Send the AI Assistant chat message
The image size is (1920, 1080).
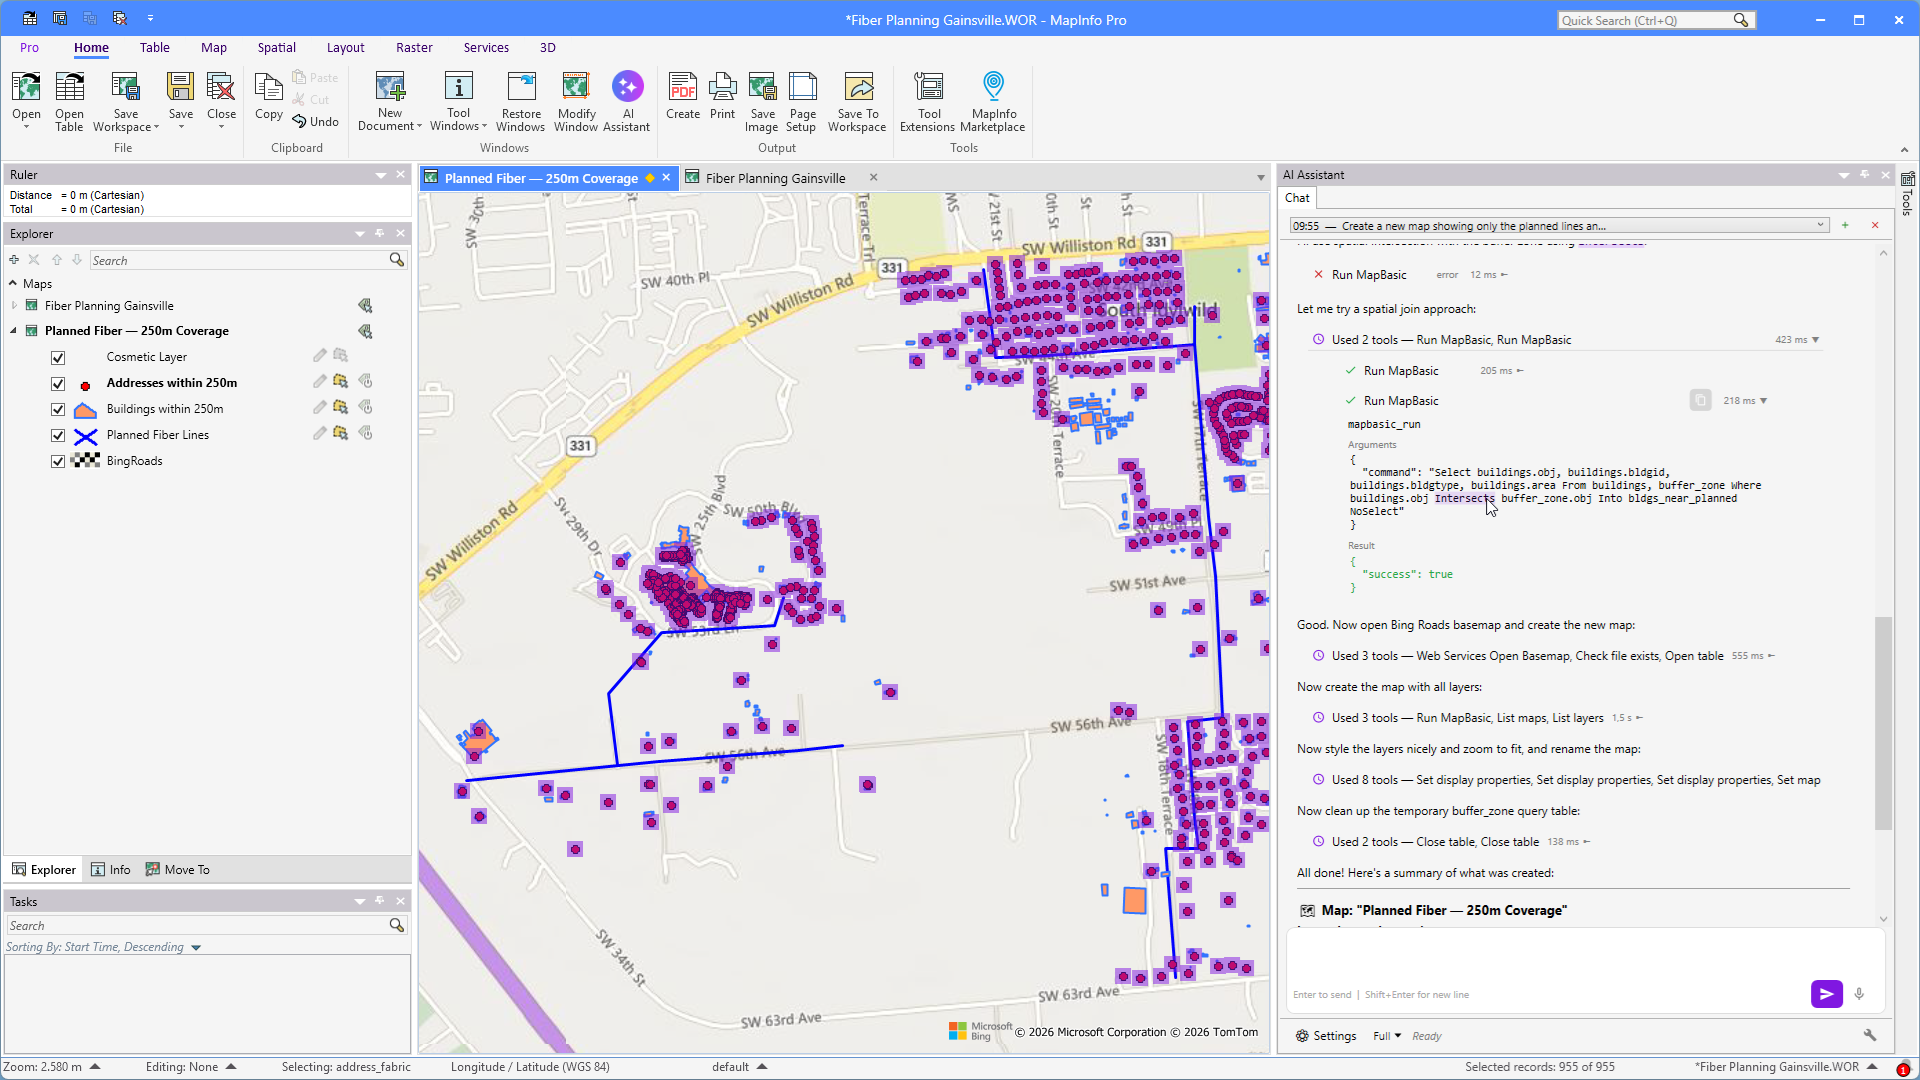click(1826, 994)
